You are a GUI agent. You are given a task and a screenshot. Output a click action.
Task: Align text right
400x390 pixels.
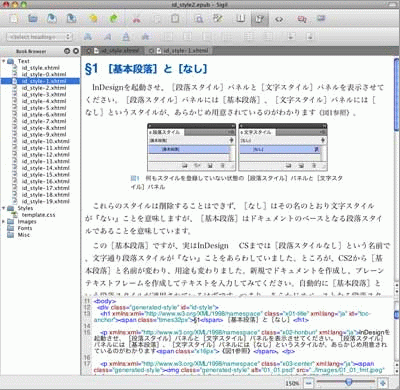(x=207, y=37)
